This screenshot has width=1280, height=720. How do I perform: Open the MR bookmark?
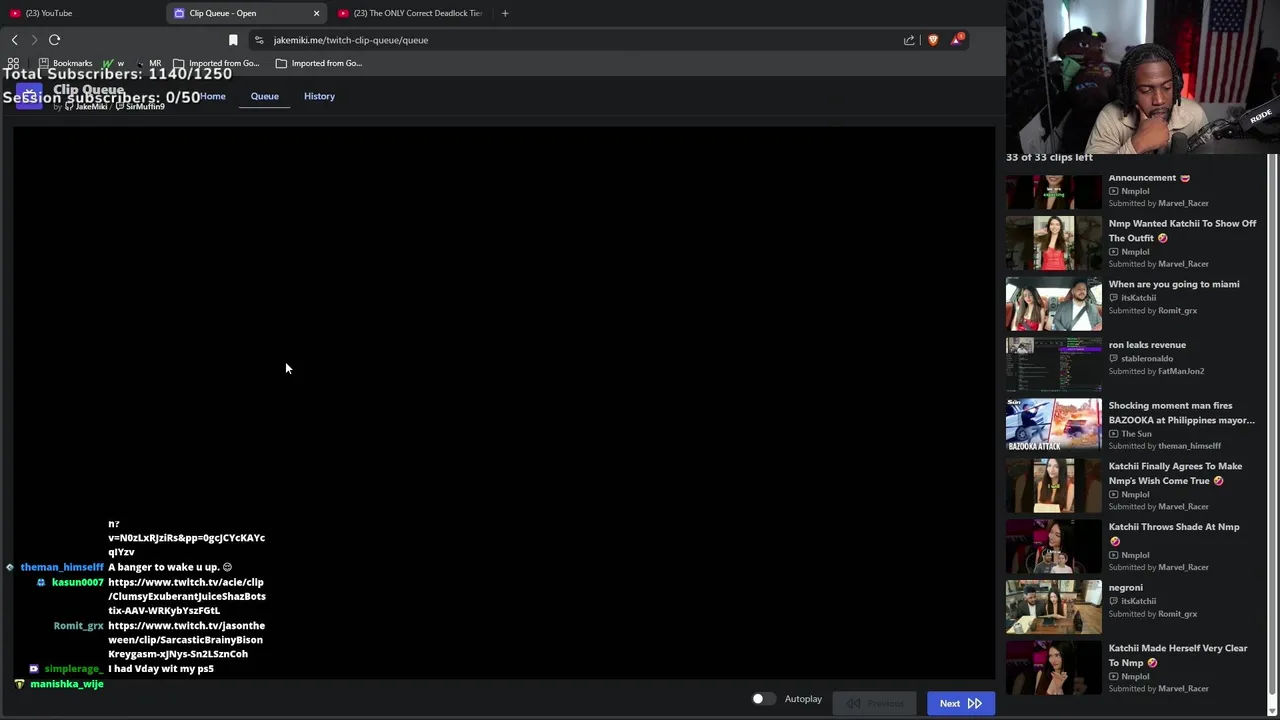pos(148,63)
